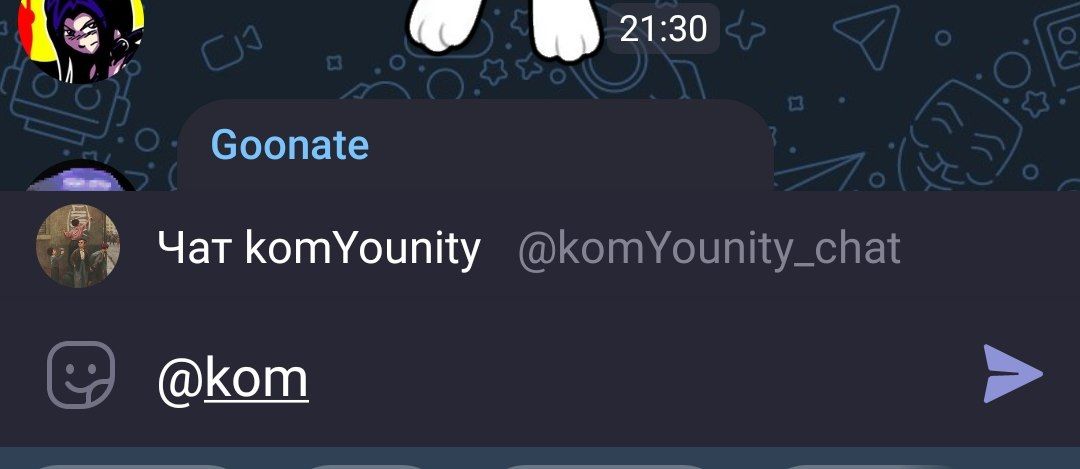The image size is (1080, 469).
Task: Open the sticker and emoji panel
Action: 81,375
